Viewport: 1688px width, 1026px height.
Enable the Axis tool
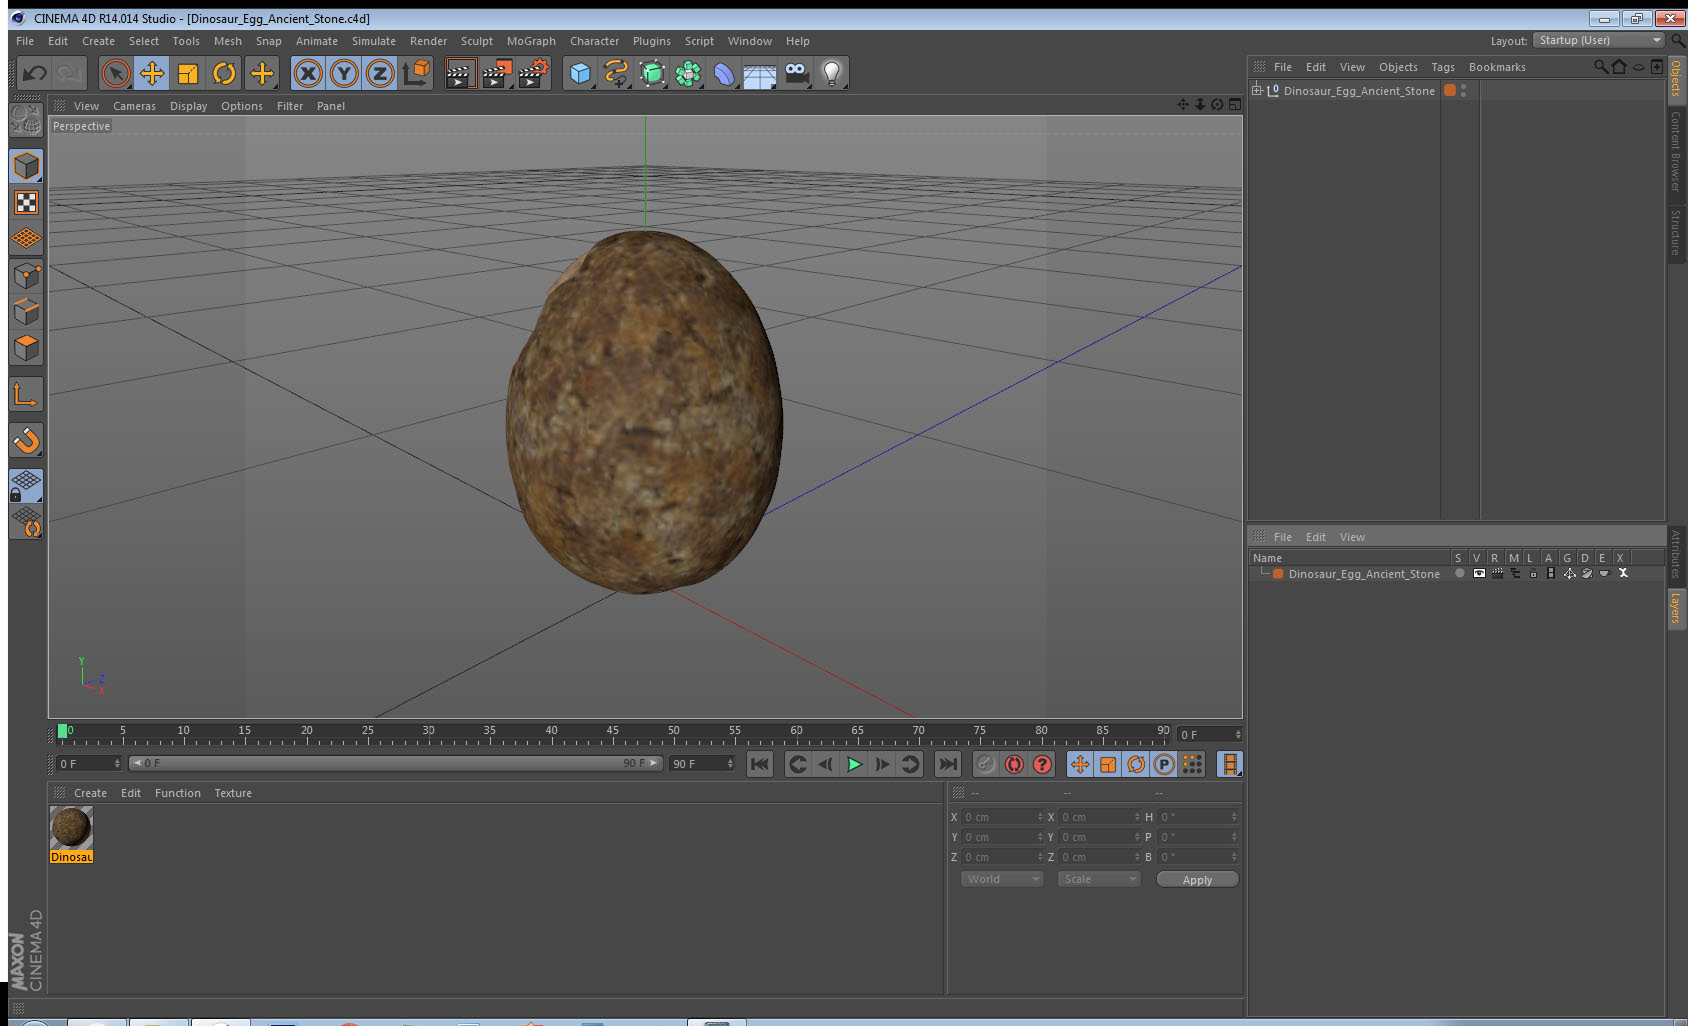[x=26, y=394]
